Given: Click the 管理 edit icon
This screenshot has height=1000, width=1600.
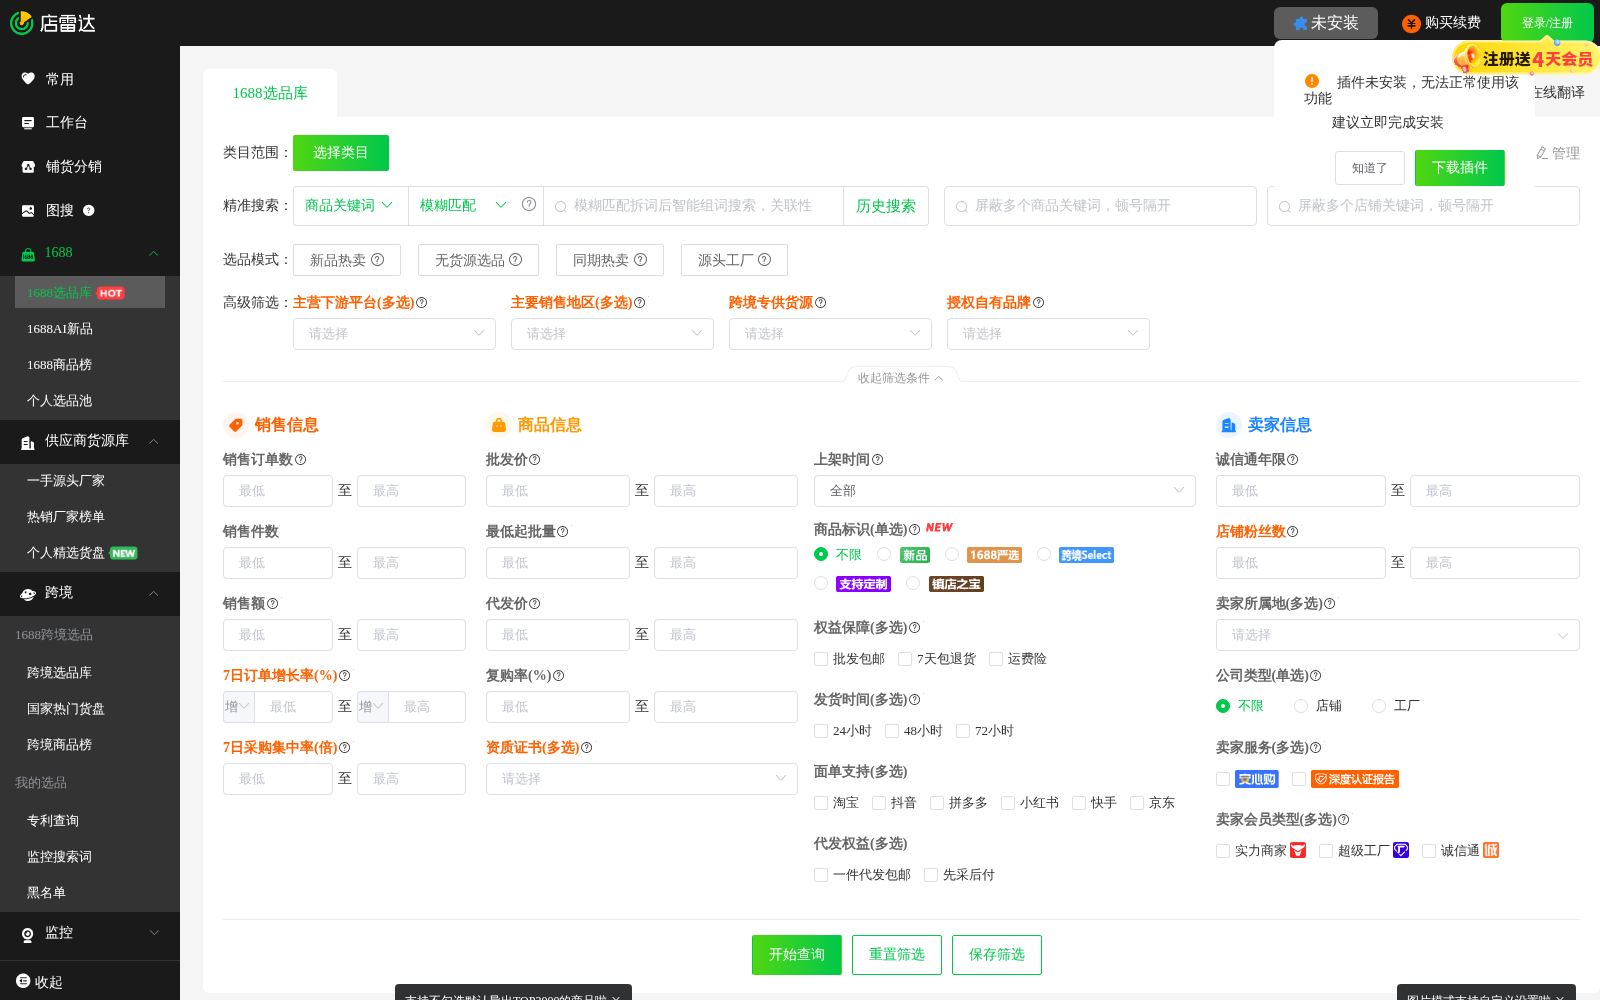Looking at the screenshot, I should tap(1542, 153).
